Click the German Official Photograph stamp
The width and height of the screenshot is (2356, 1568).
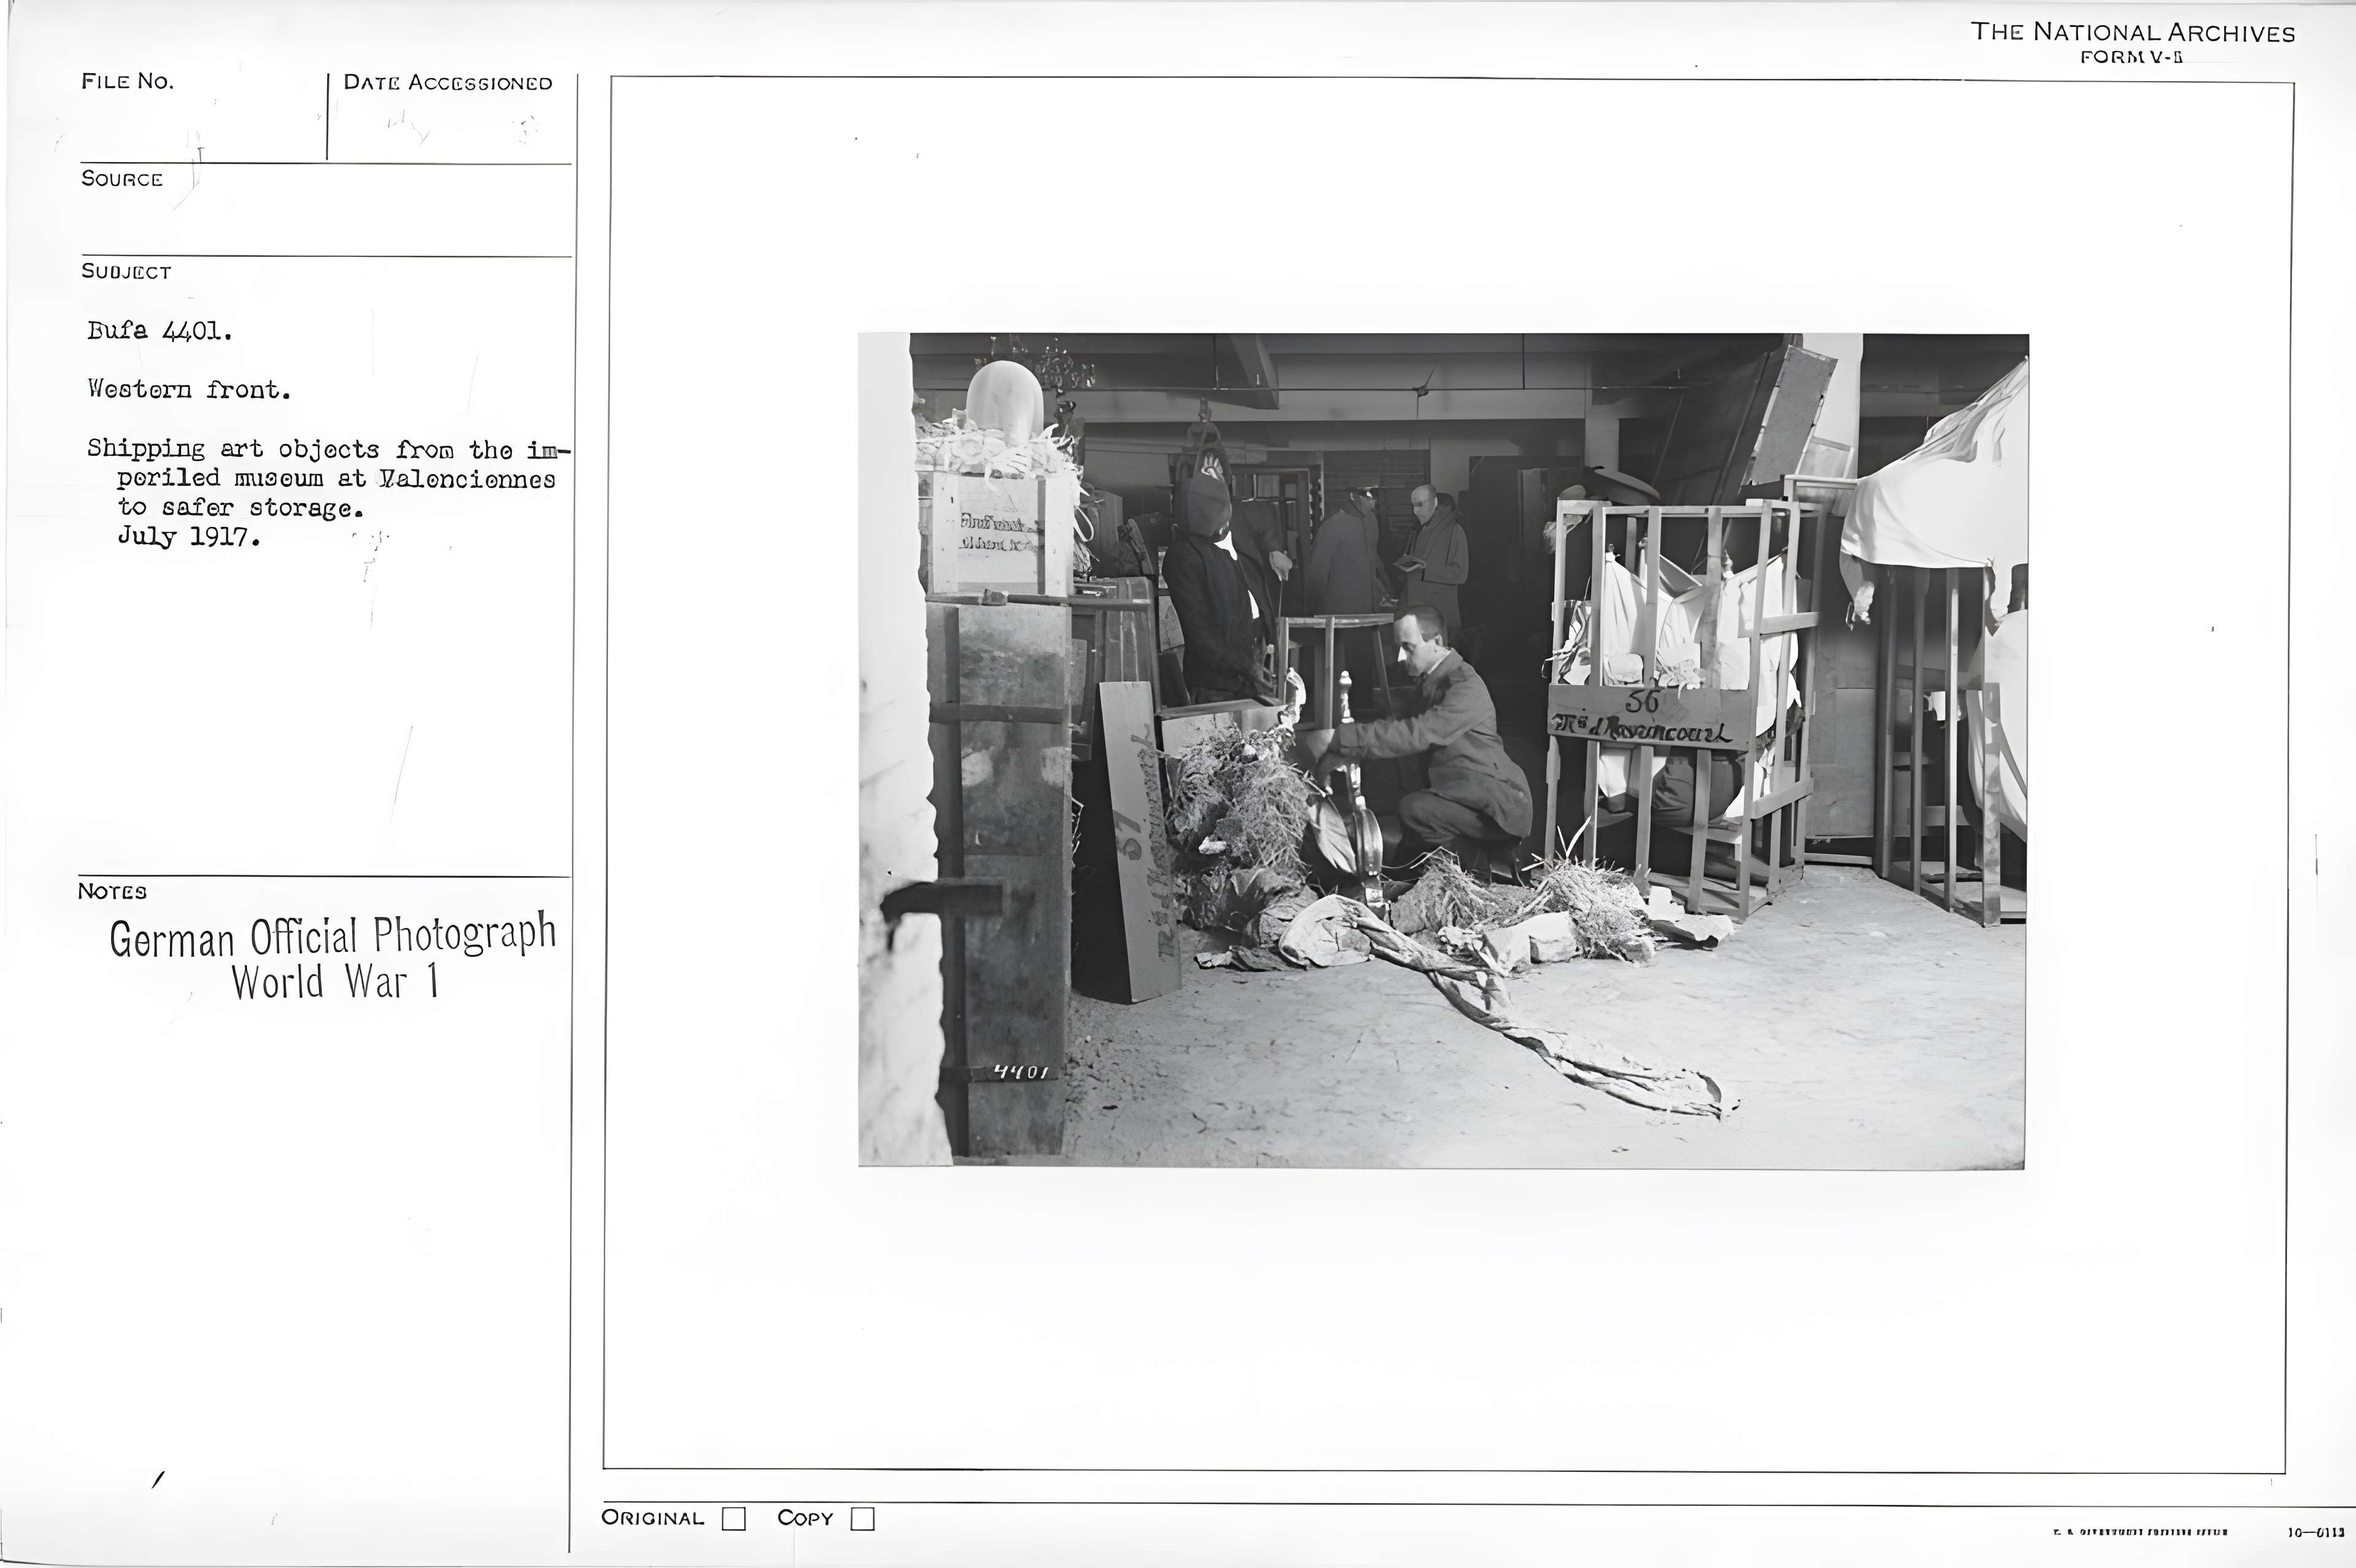point(332,936)
